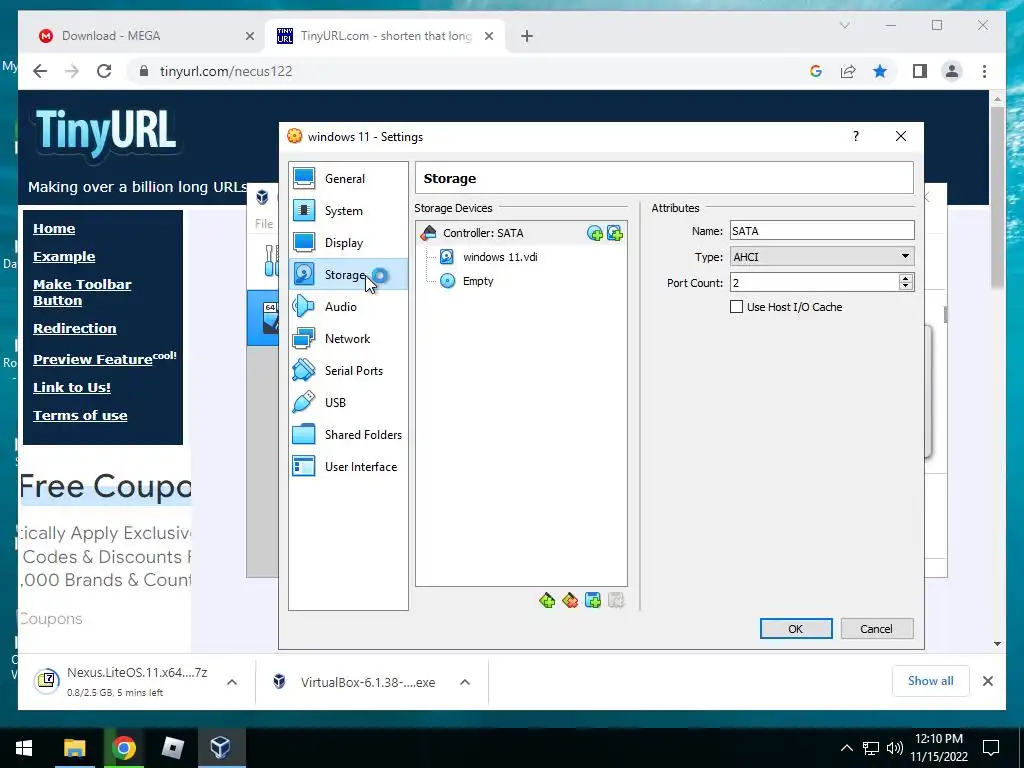
Task: Add hard disk to SATA controller
Action: [x=615, y=233]
